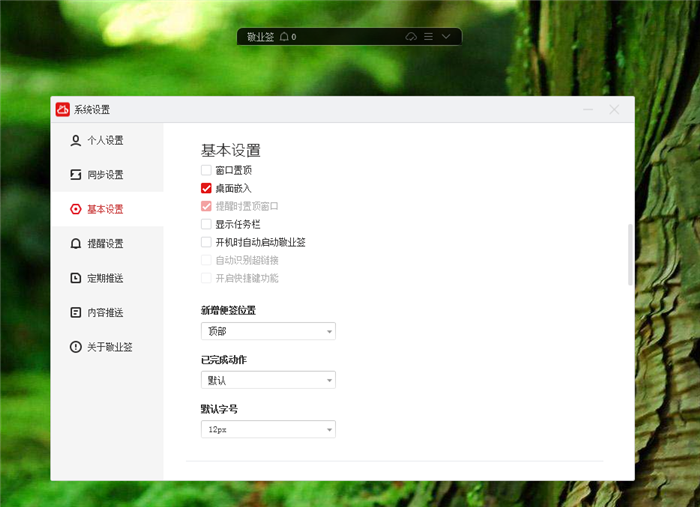The image size is (700, 507).
Task: Open 关于敬业签 section
Action: [x=107, y=347]
